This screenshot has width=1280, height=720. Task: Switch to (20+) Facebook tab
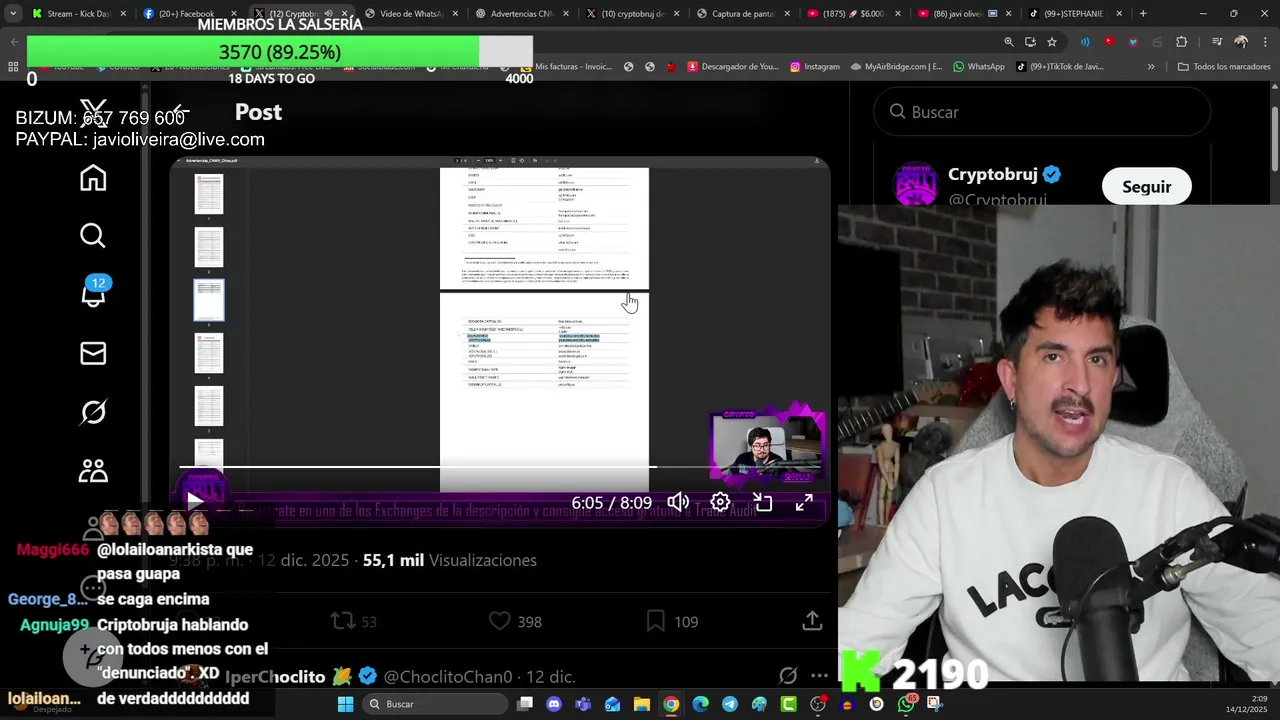tap(189, 14)
